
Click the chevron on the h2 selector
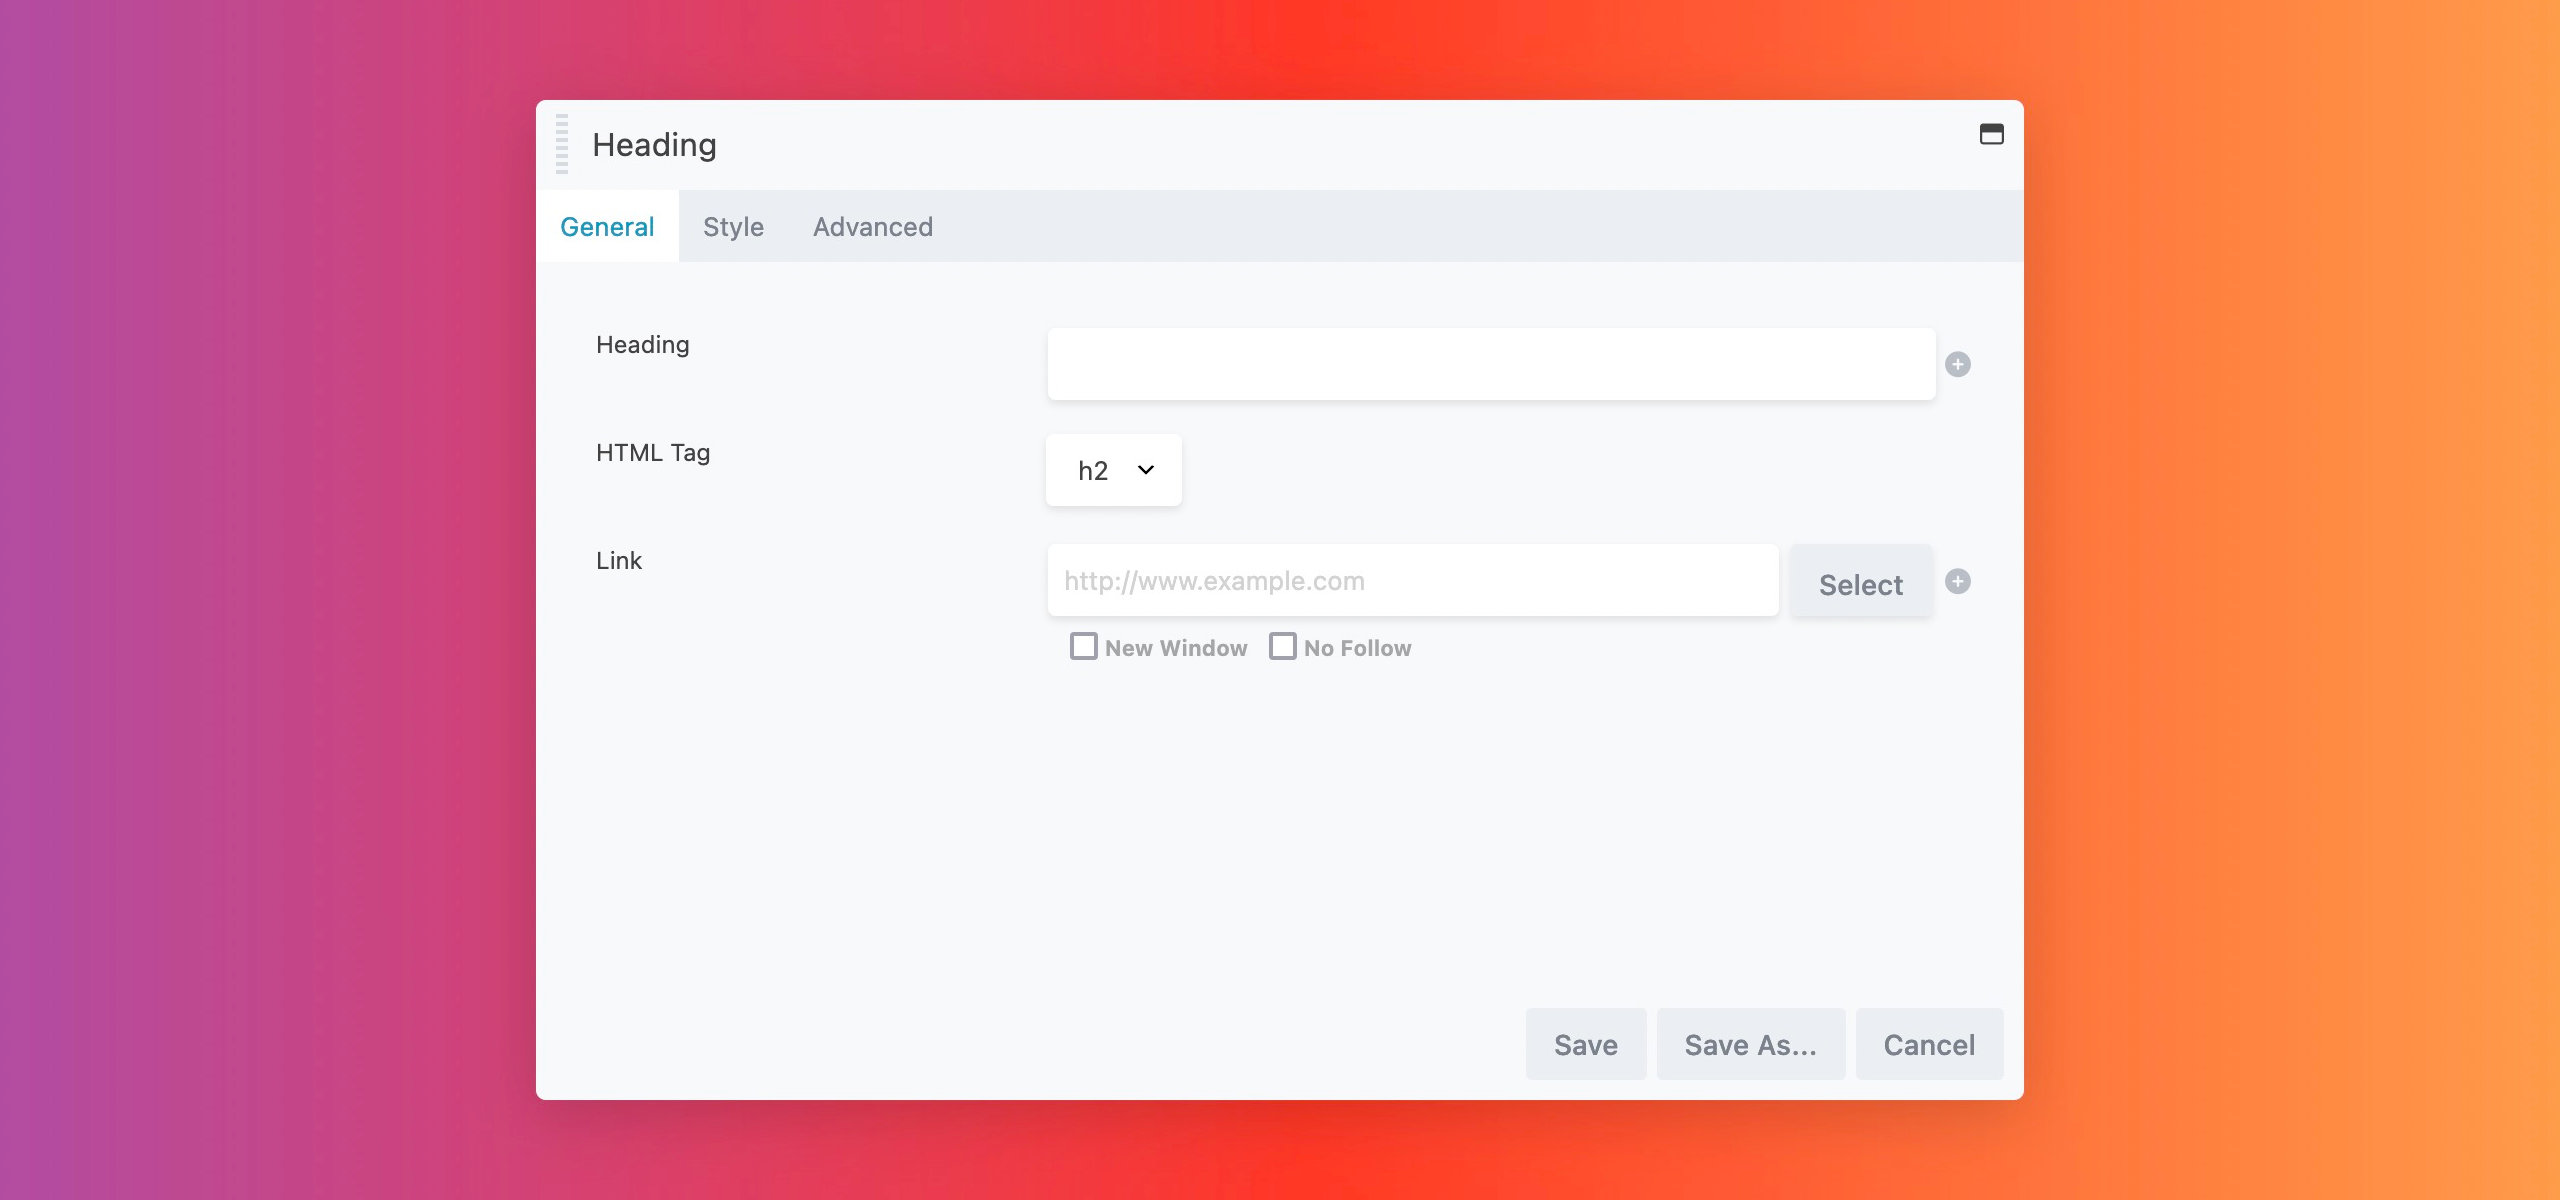[1144, 469]
